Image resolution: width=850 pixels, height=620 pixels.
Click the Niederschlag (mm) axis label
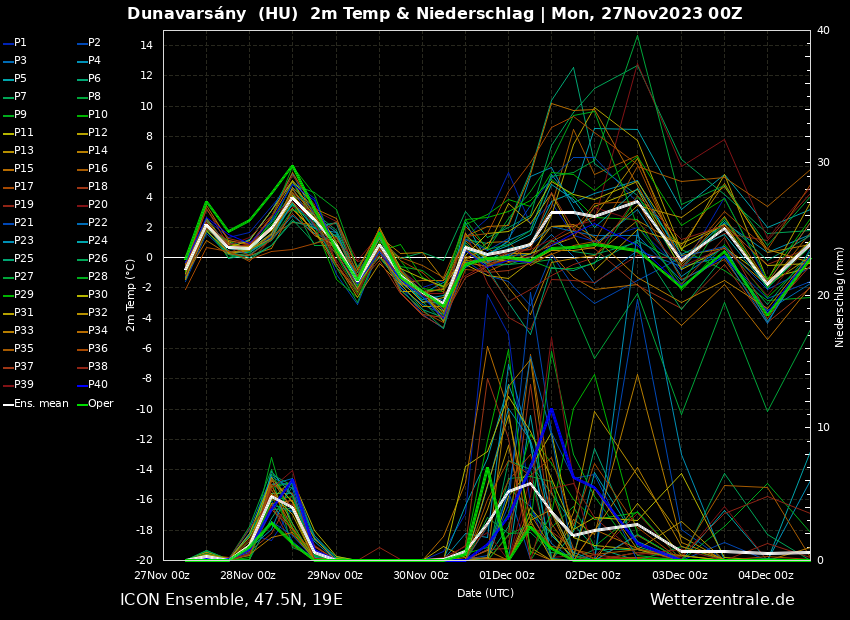click(x=840, y=296)
